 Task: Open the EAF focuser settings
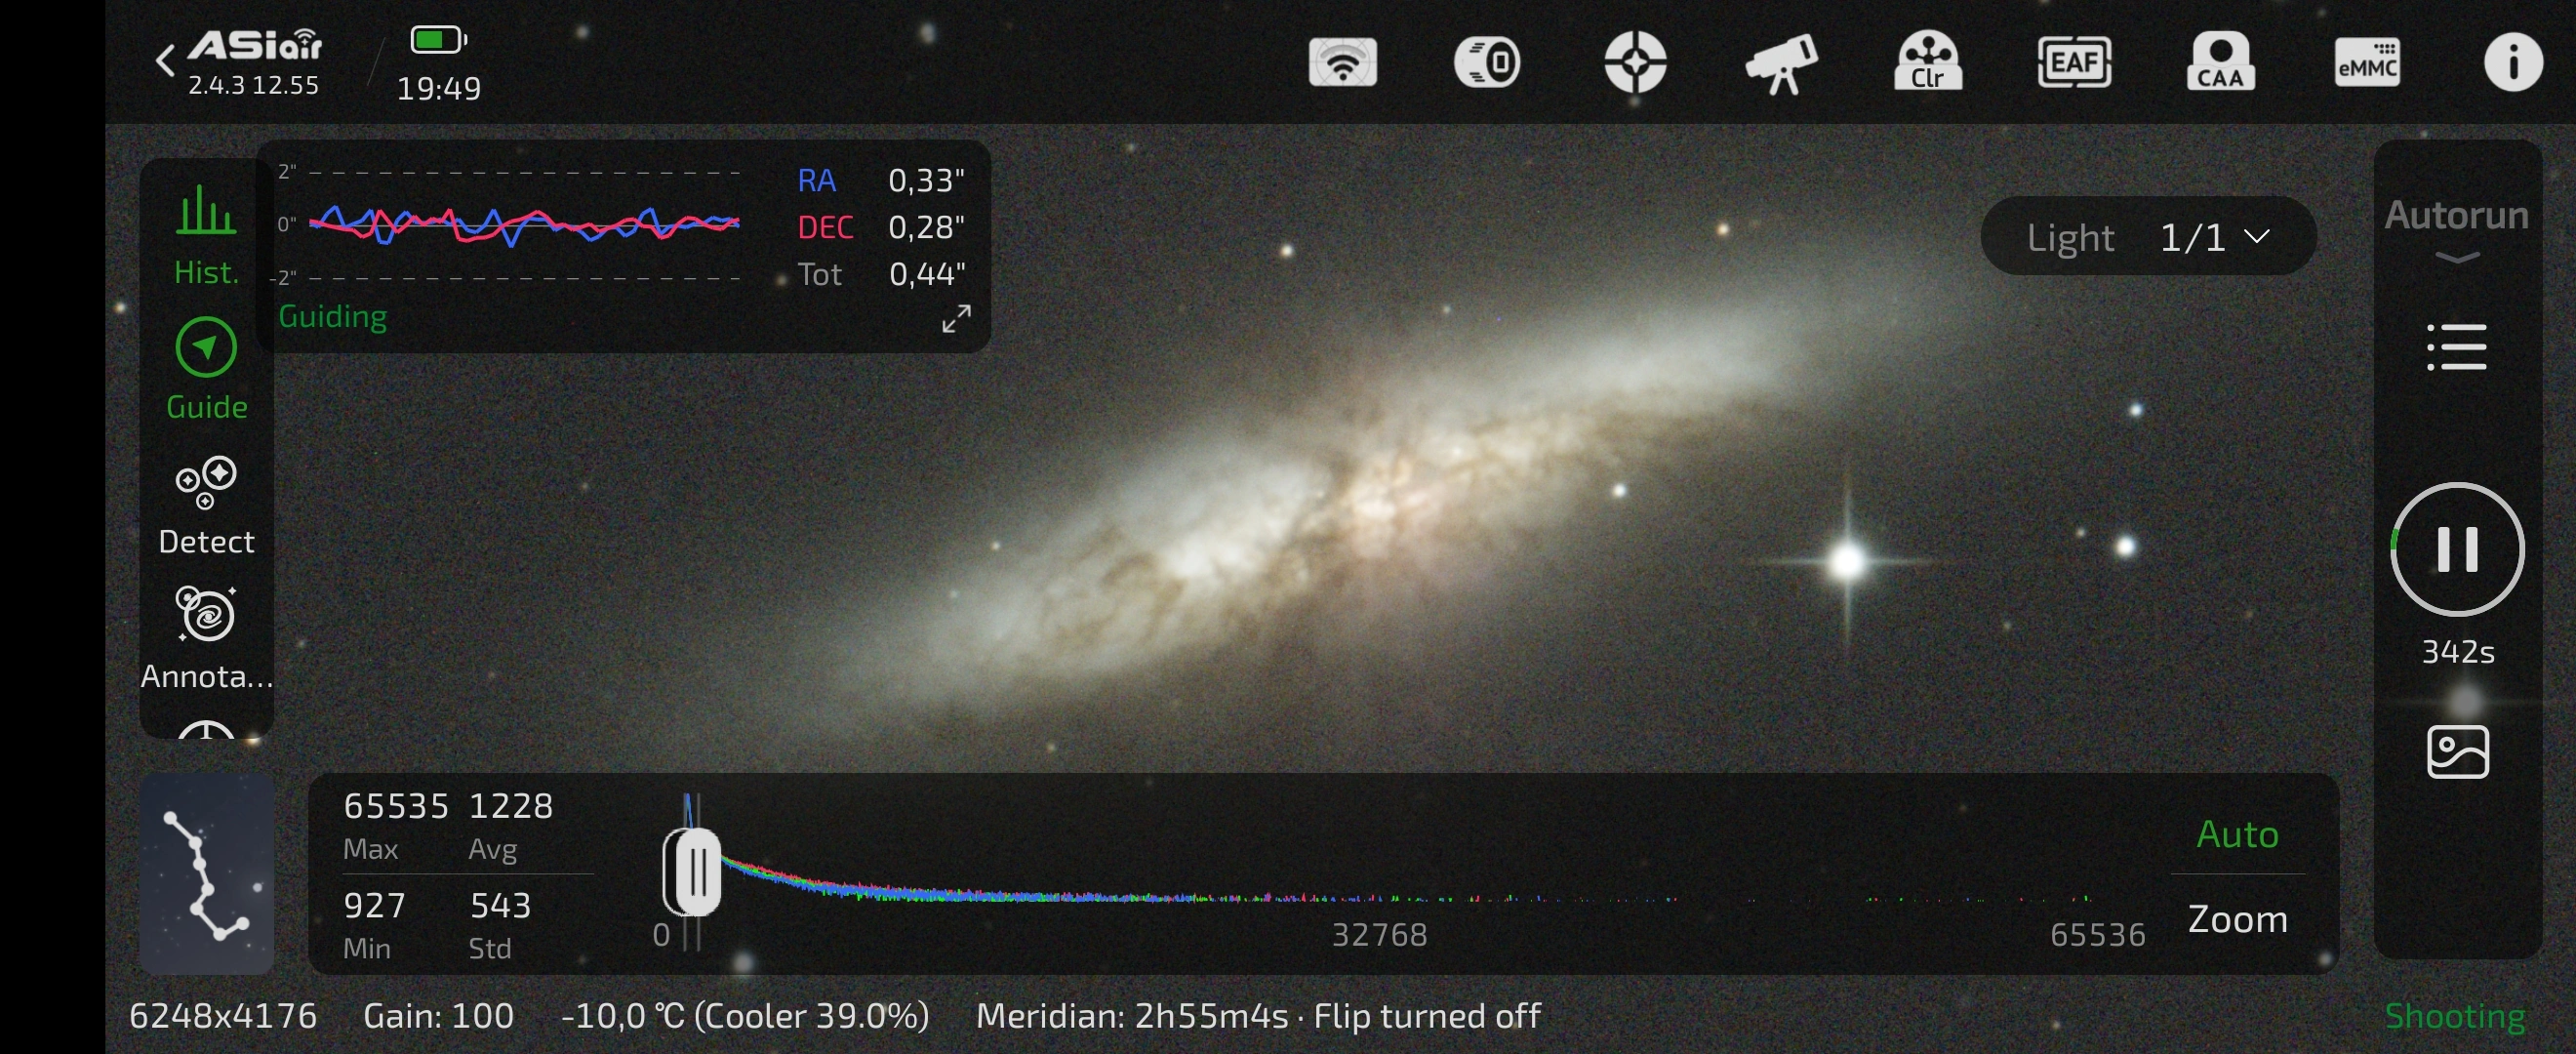click(2074, 62)
